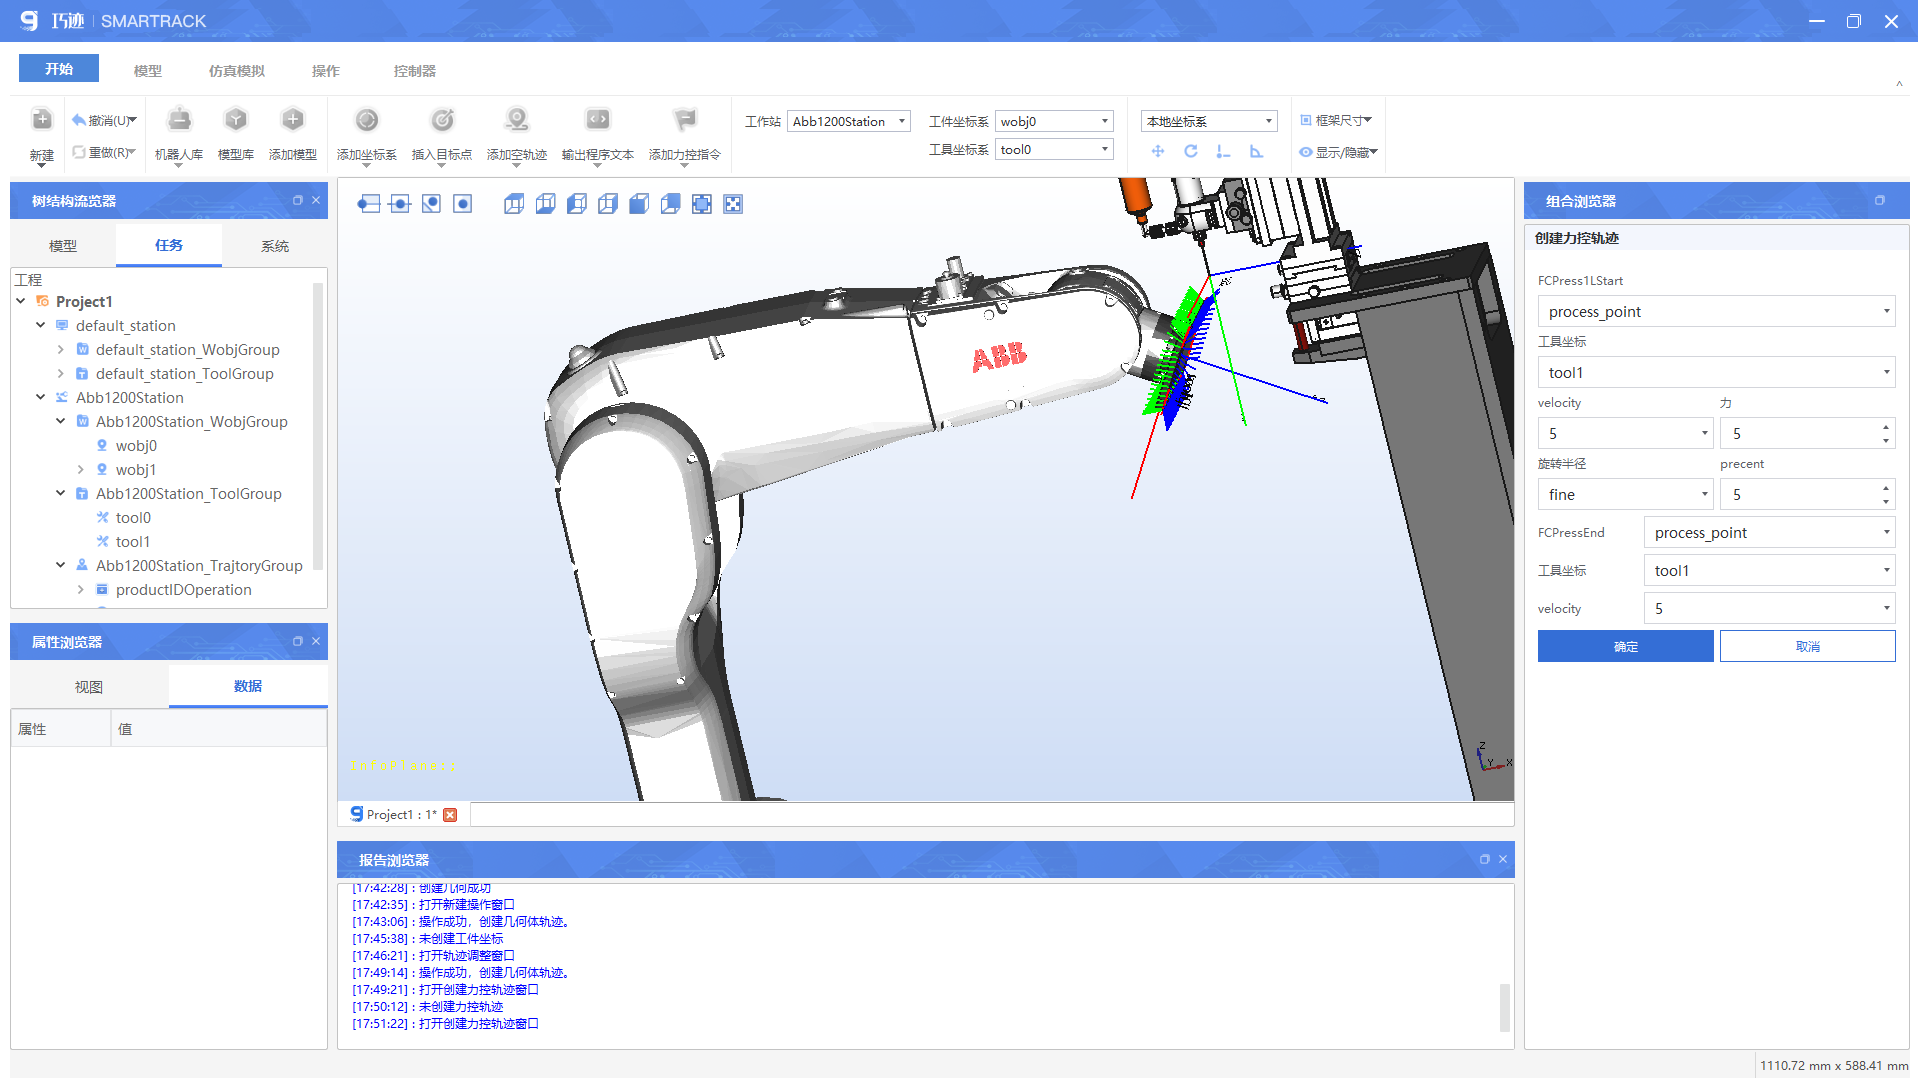This screenshot has height=1078, width=1918.
Task: Click the 新建 (New) project icon
Action: pyautogui.click(x=41, y=121)
